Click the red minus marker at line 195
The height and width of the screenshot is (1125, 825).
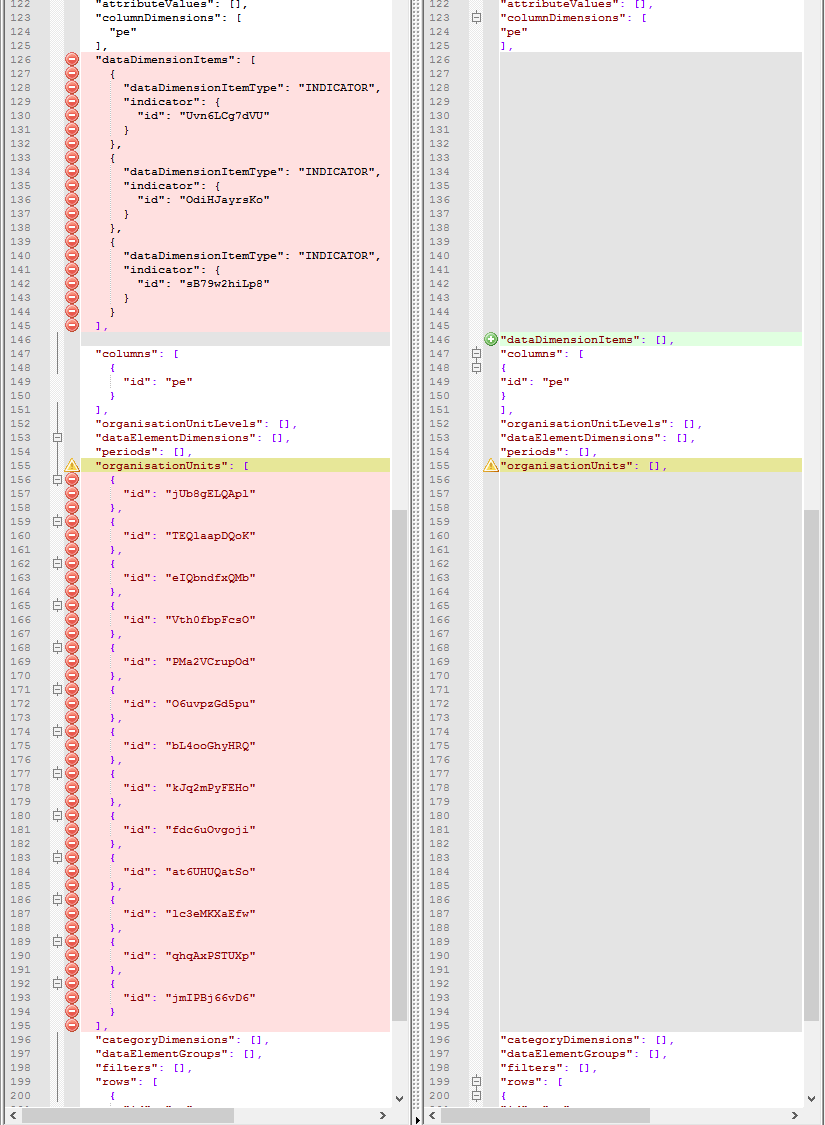(x=72, y=1026)
